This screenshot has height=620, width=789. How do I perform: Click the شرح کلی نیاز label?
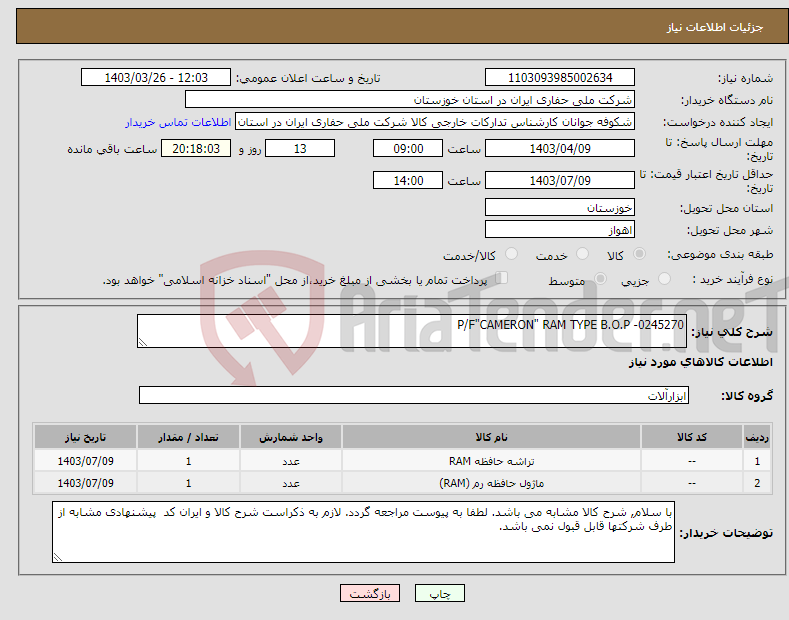point(732,332)
